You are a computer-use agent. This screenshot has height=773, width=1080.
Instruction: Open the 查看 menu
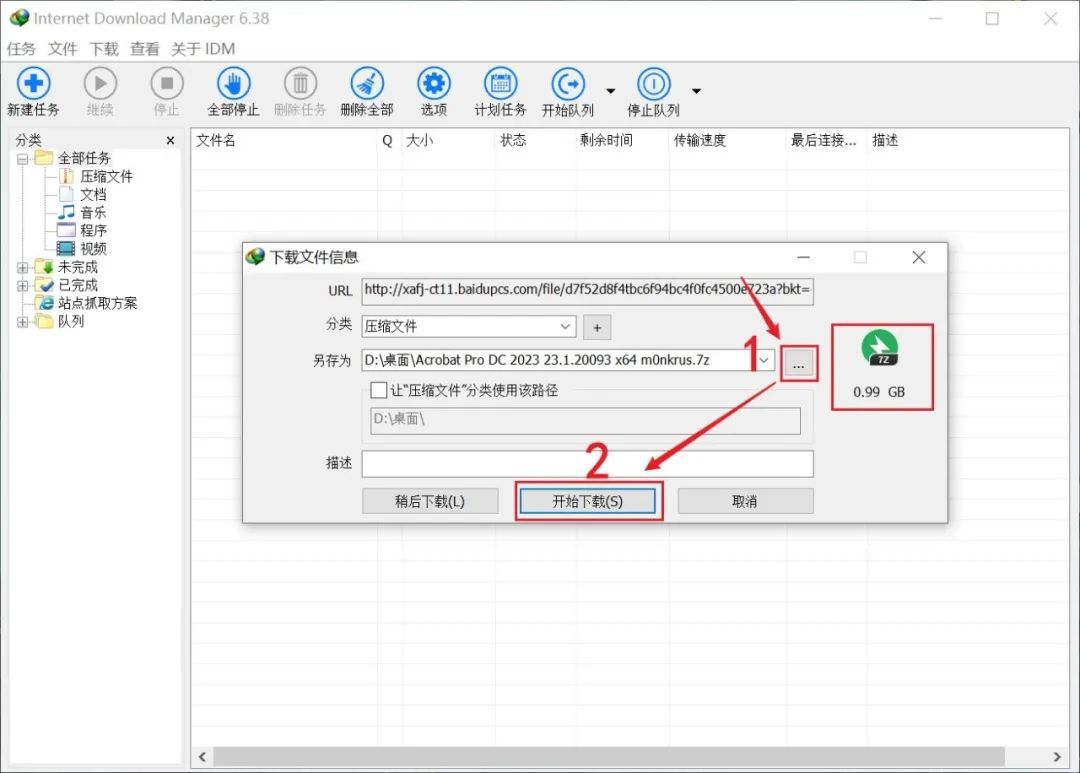[145, 49]
